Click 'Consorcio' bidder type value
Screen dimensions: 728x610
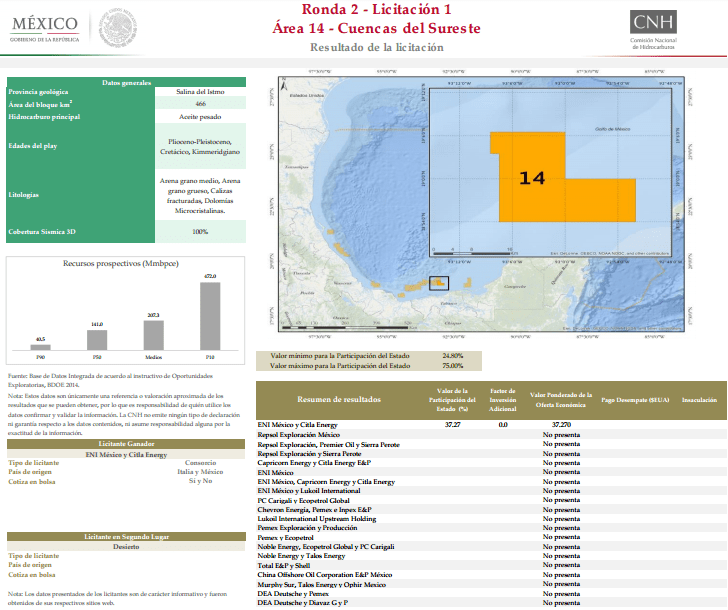[x=200, y=462]
